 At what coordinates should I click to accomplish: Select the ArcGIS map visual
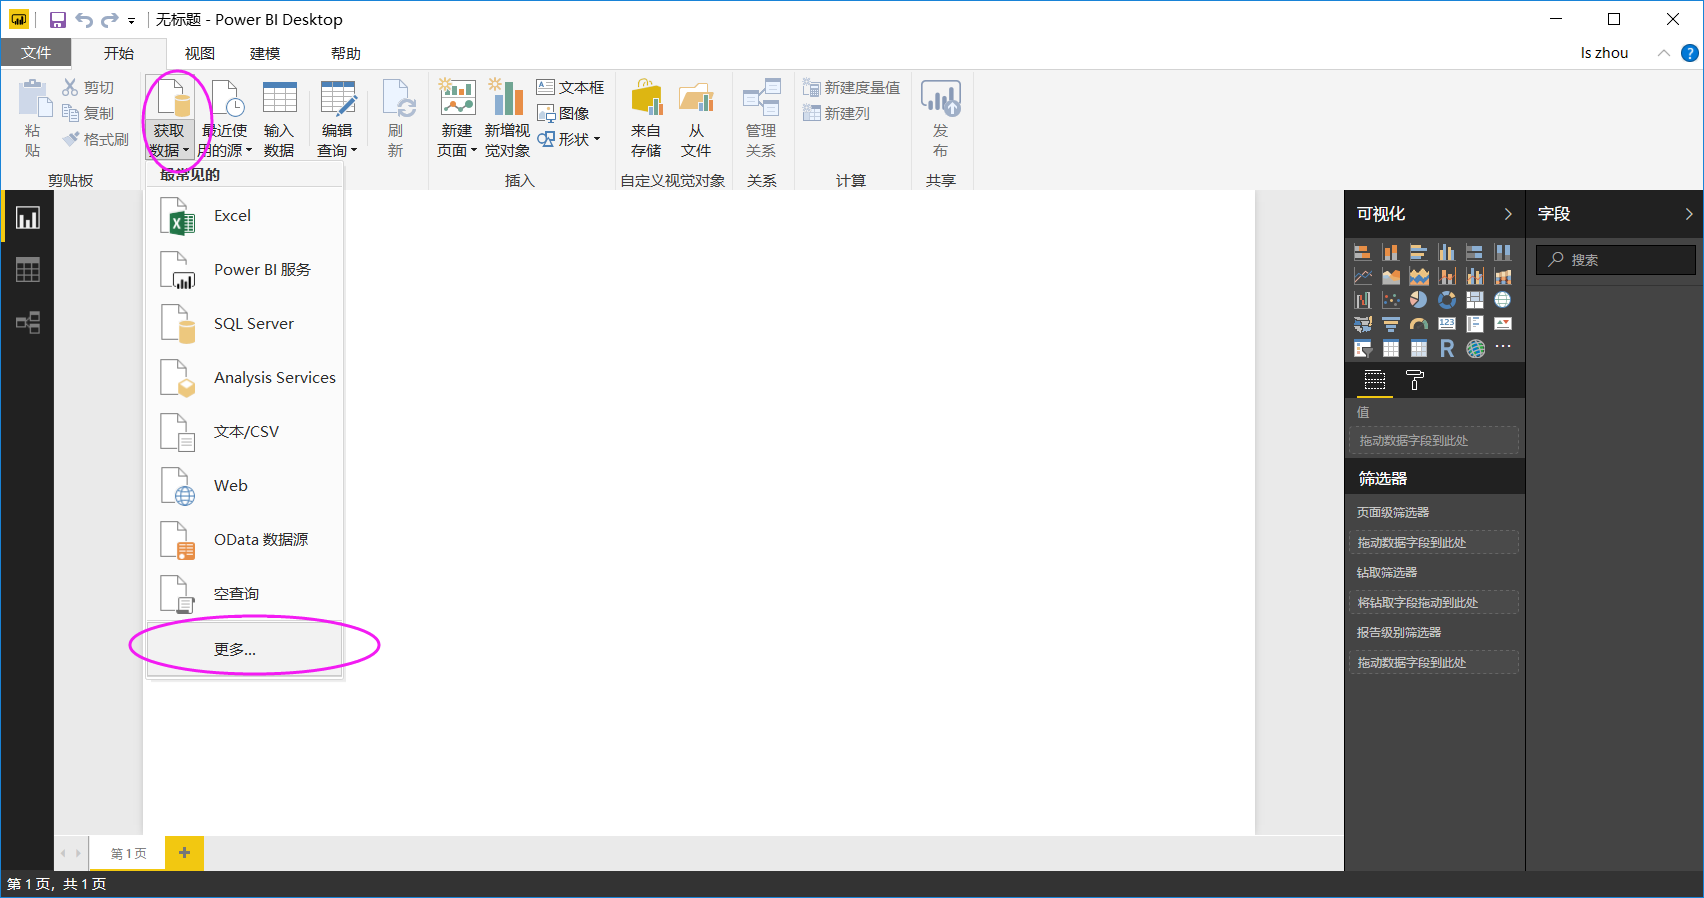coord(1474,348)
